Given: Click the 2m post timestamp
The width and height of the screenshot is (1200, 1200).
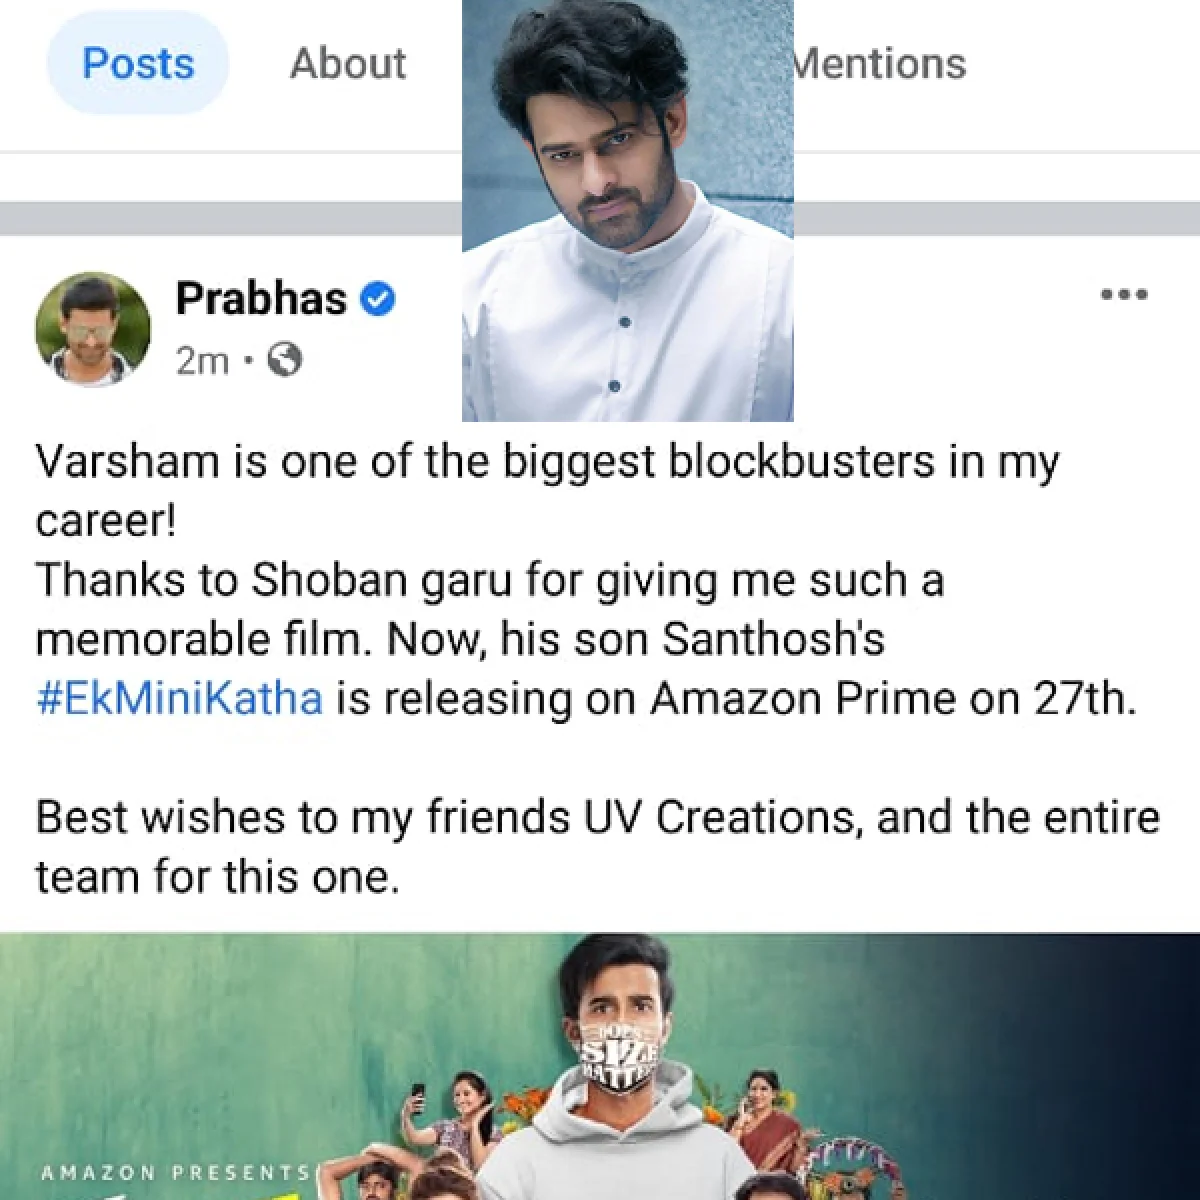Looking at the screenshot, I should pos(202,360).
